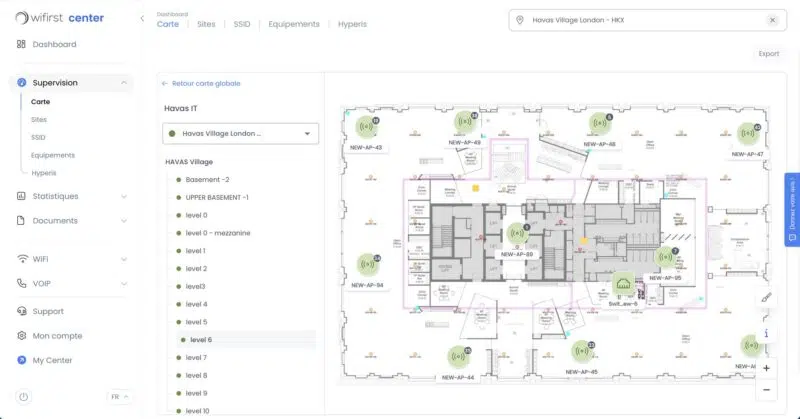
Task: Select the NEW-AP-47 access point marker
Action: (x=747, y=133)
